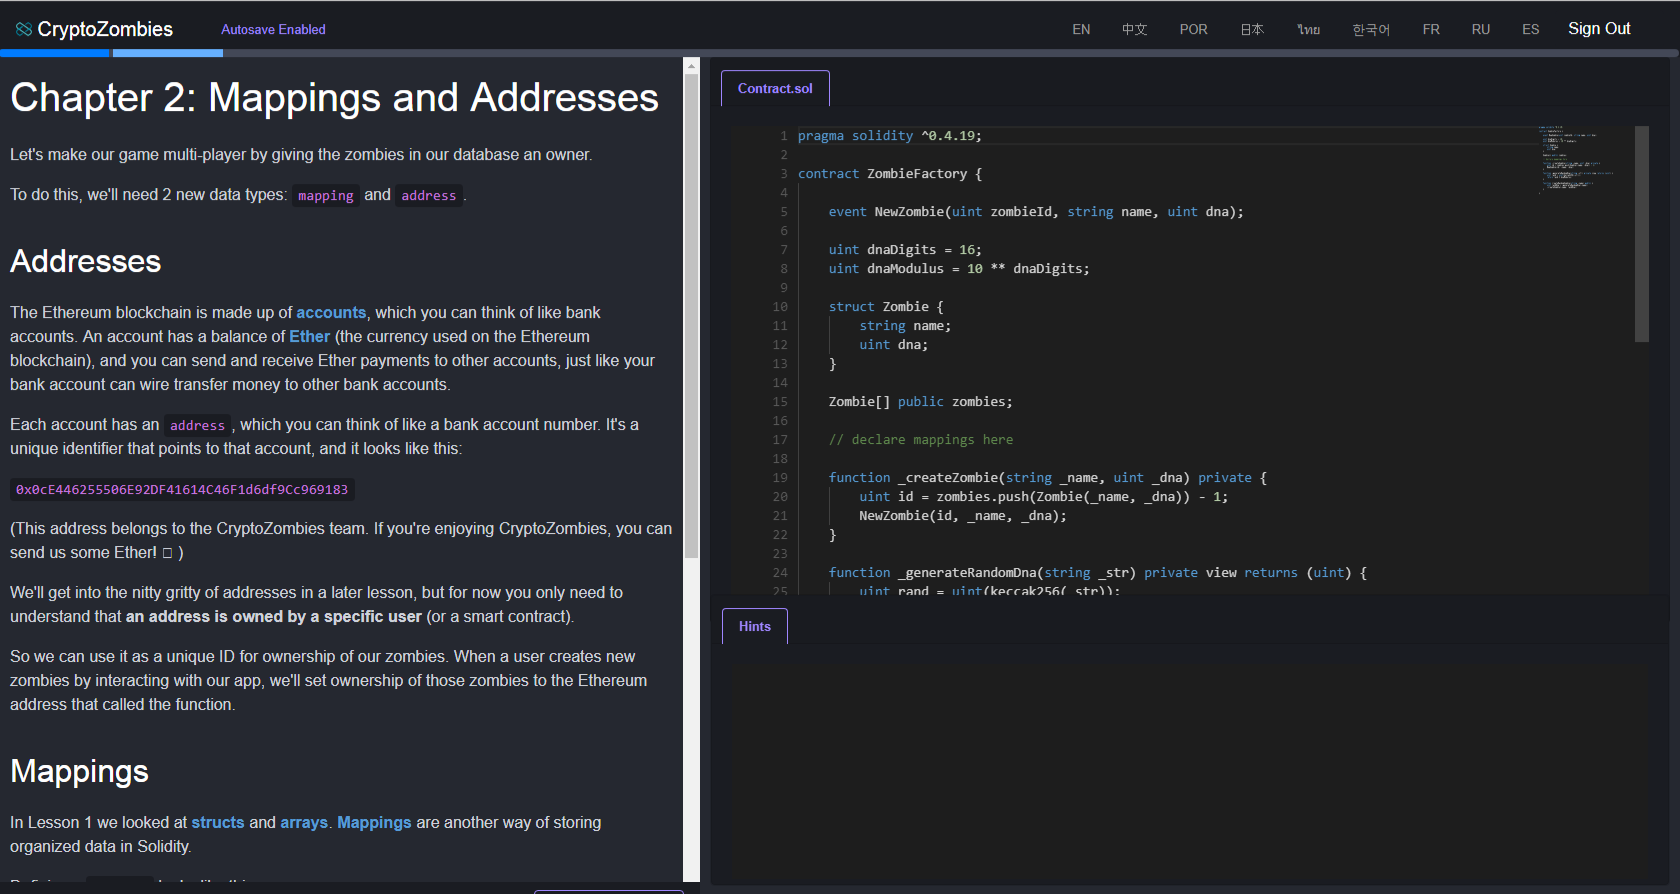
Task: Switch language to 中文
Action: click(1134, 30)
